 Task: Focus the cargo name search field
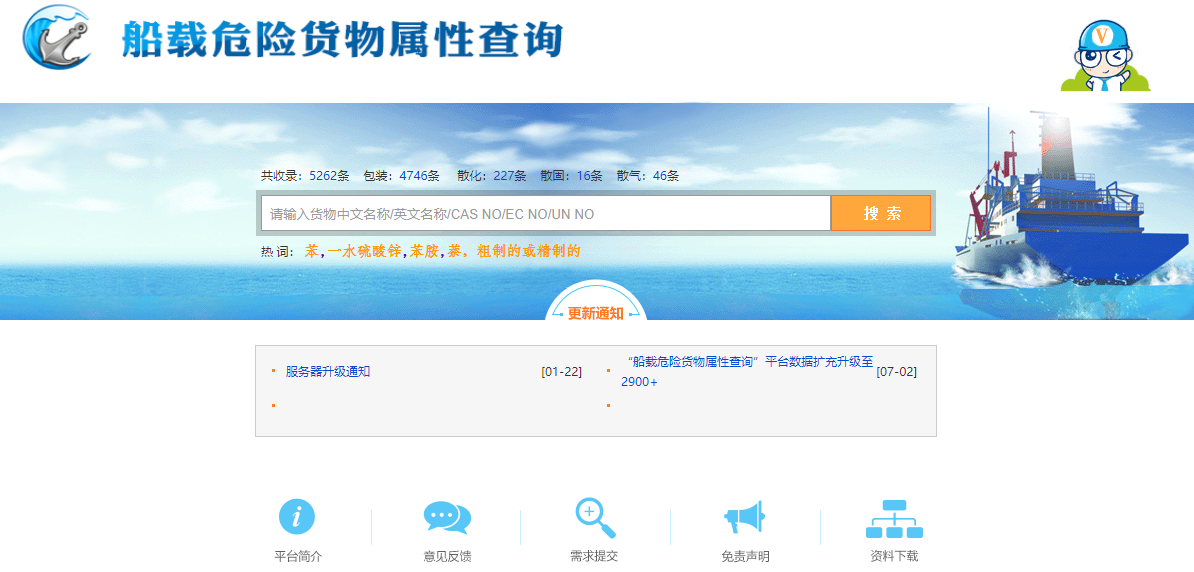coord(545,214)
